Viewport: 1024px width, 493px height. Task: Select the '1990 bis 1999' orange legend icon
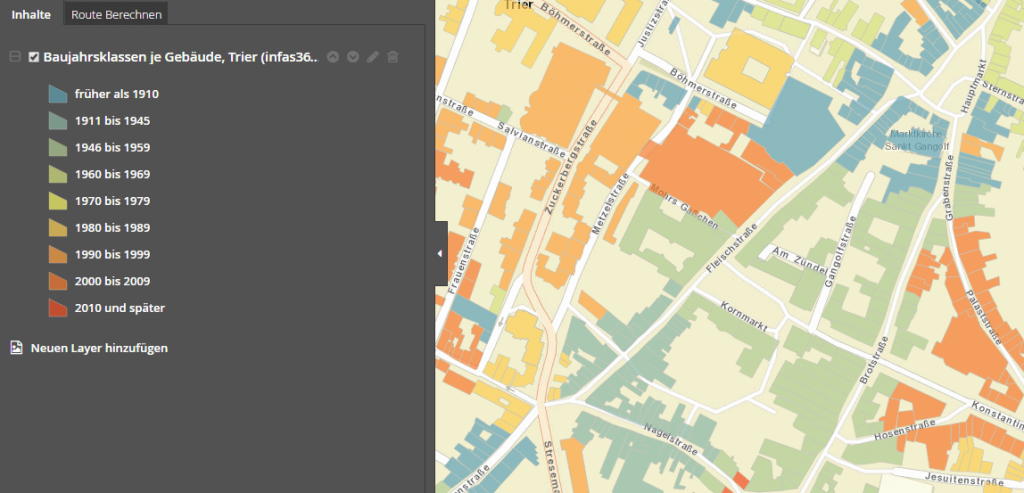point(57,254)
